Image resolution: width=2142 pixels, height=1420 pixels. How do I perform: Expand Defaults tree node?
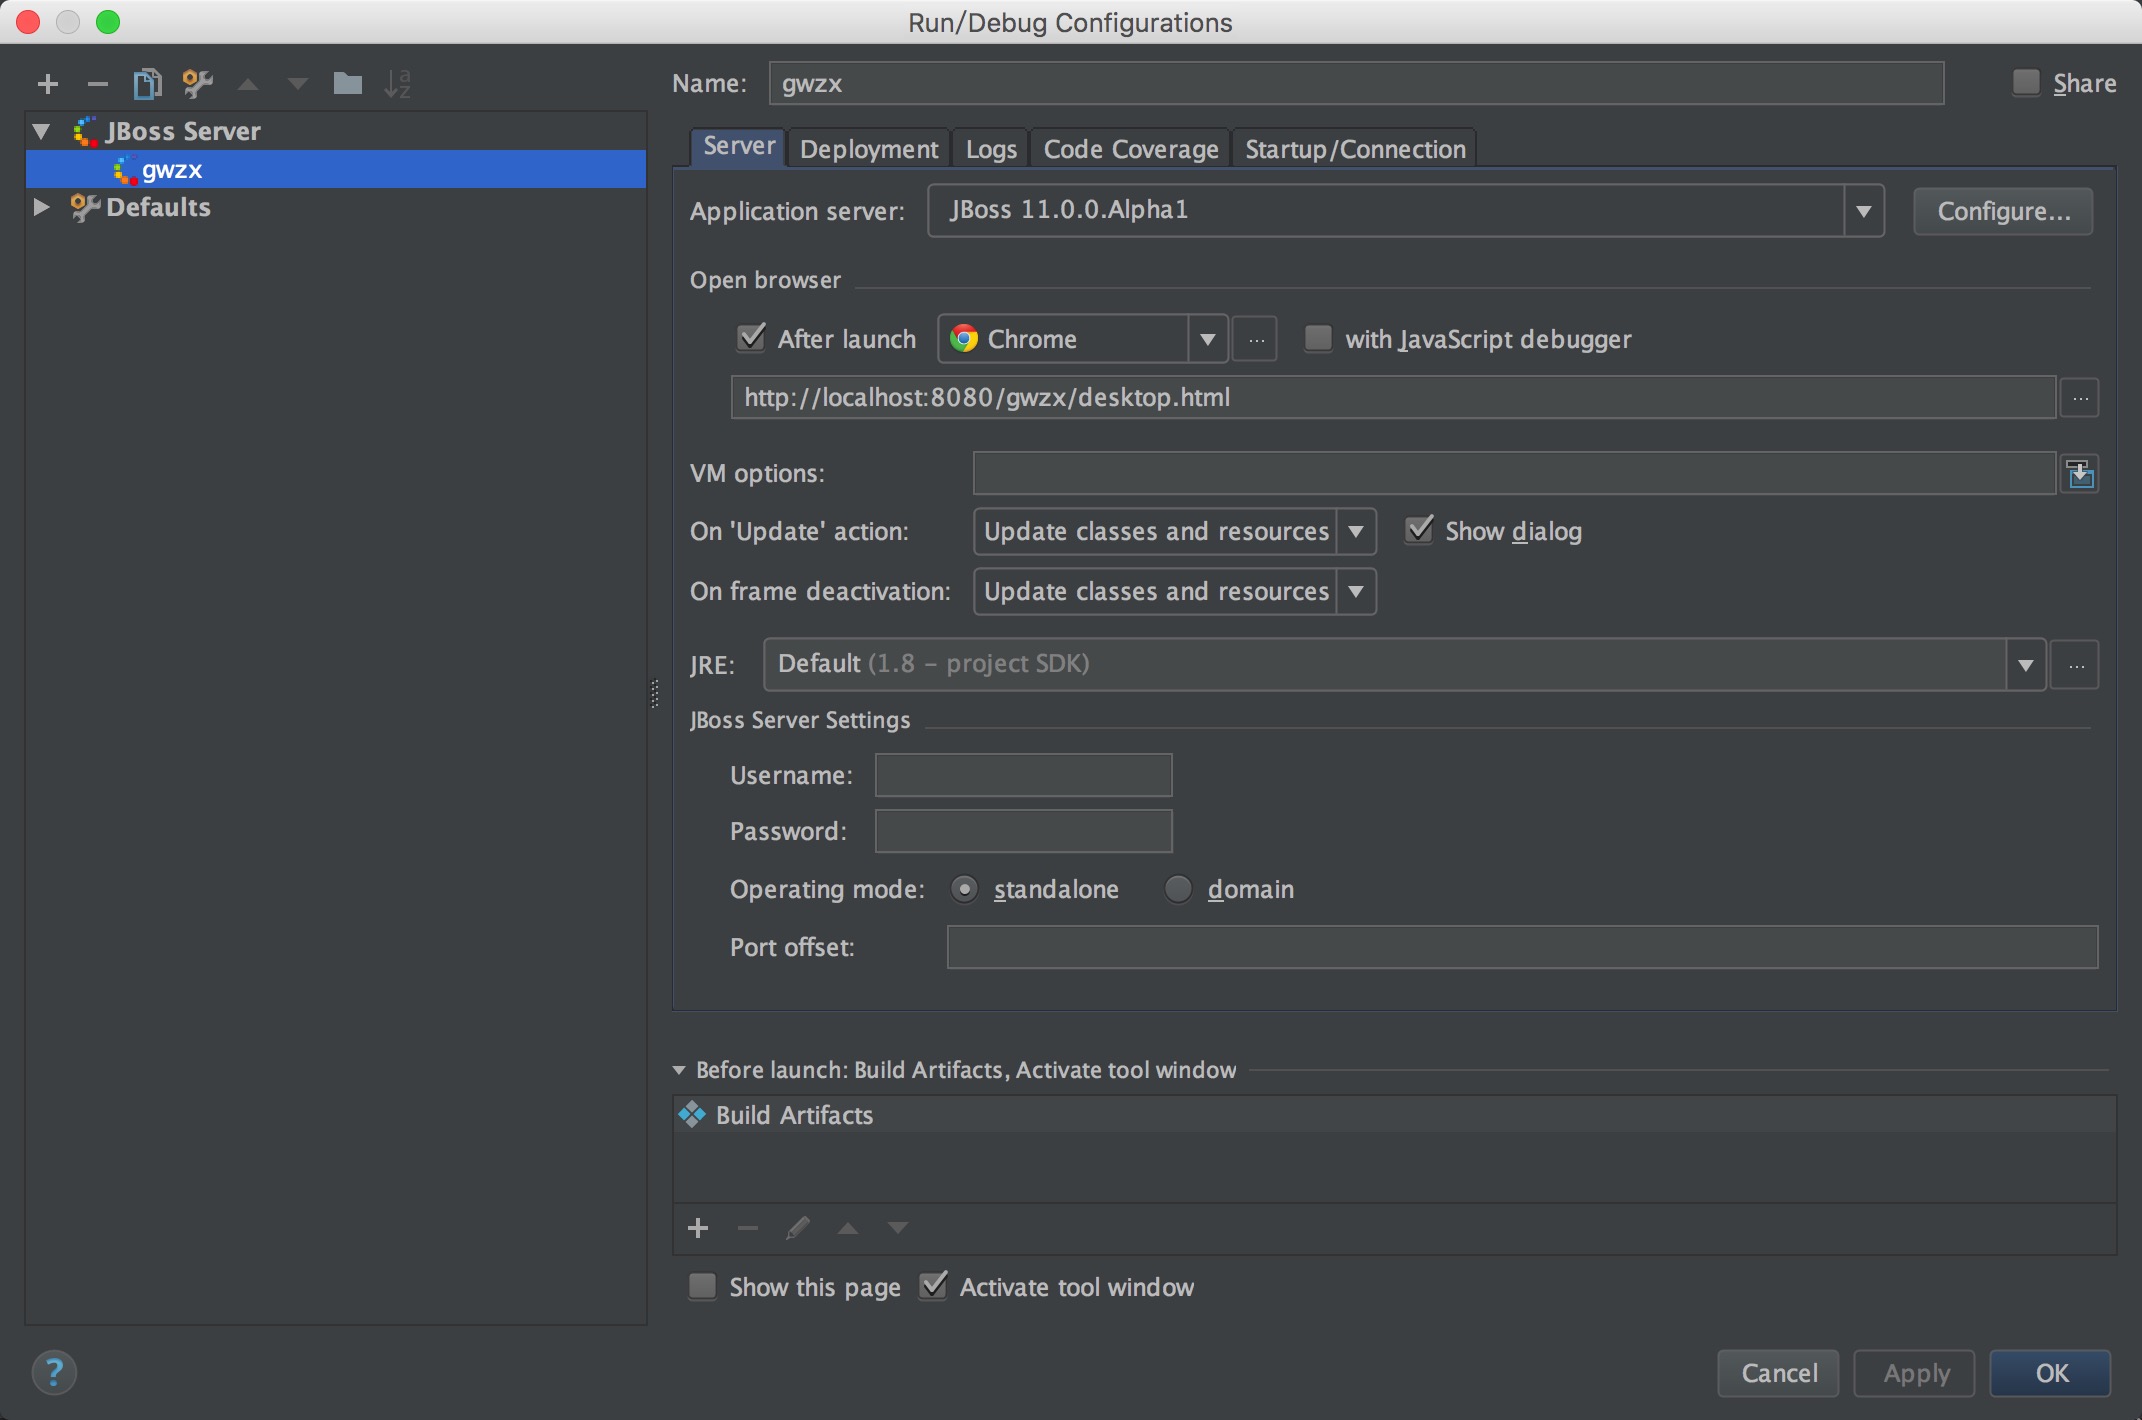[x=41, y=207]
